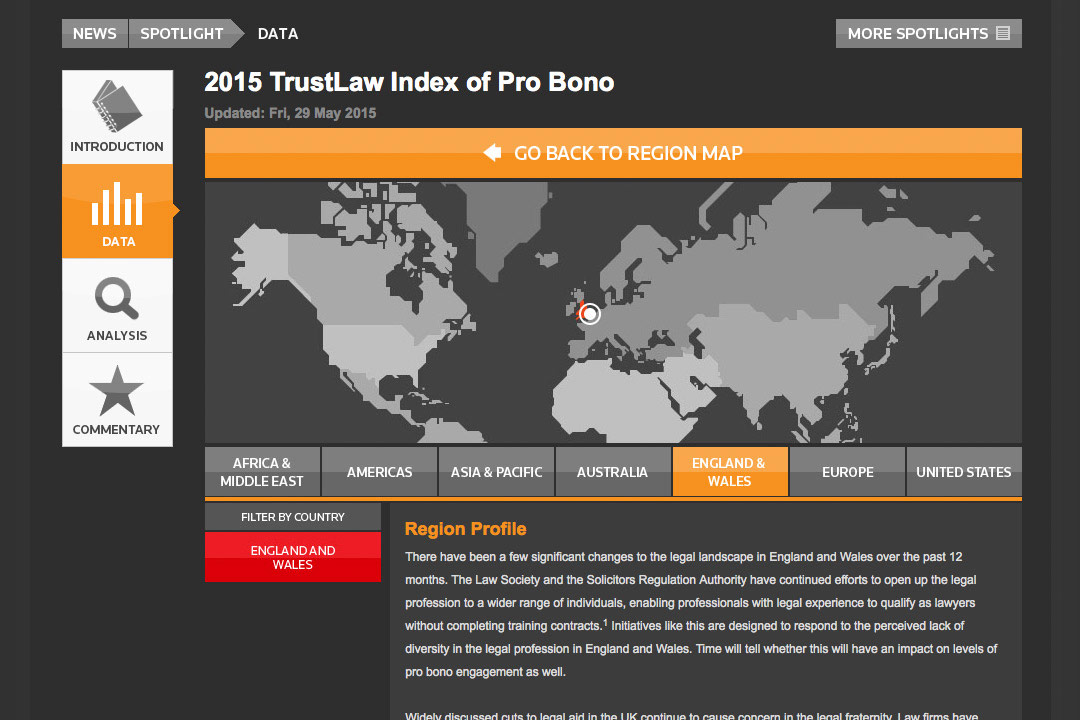Open the More Spotlights menu

point(928,34)
